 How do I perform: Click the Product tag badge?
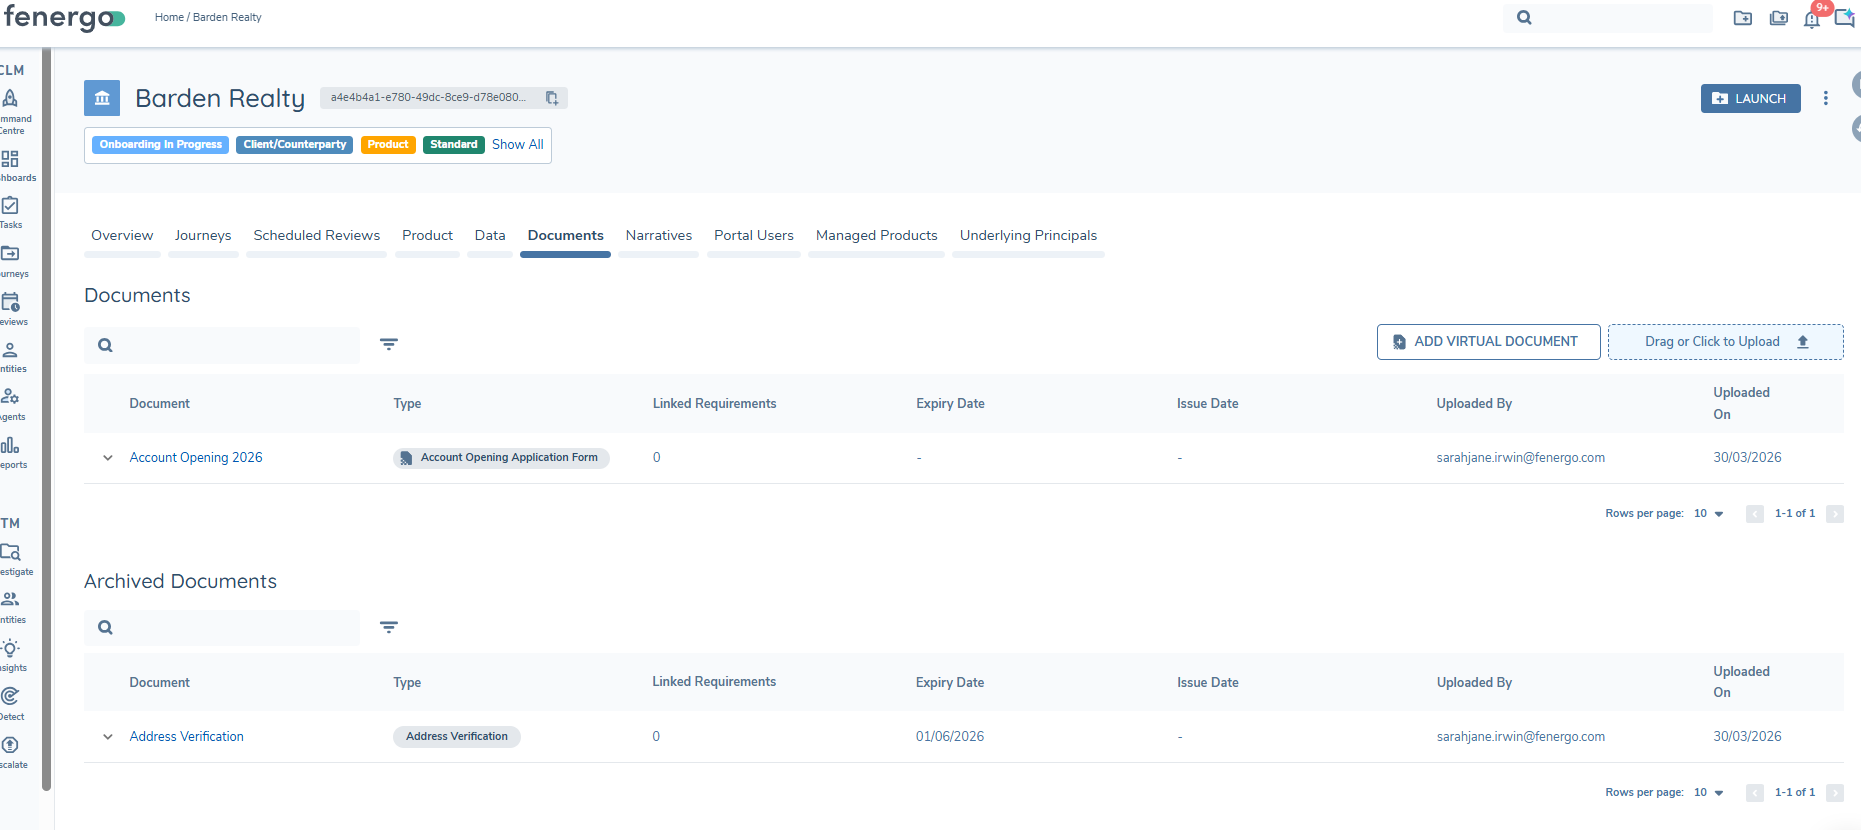coord(388,145)
